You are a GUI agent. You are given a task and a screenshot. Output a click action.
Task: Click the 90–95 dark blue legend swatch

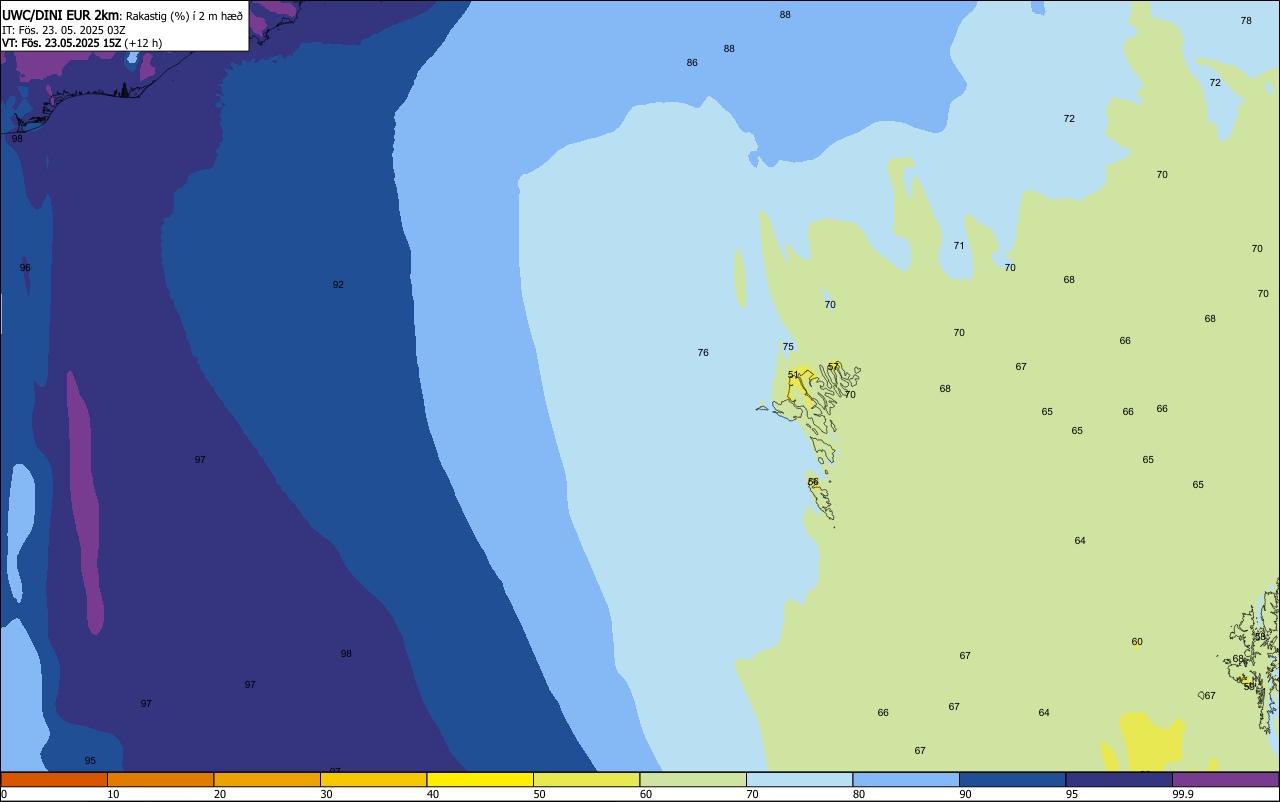click(1012, 779)
